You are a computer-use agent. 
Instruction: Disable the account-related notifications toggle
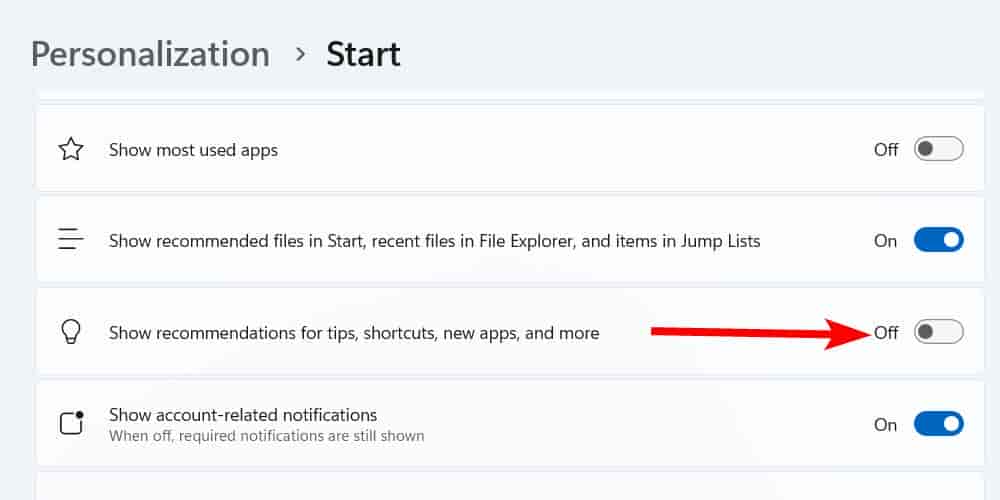(938, 424)
